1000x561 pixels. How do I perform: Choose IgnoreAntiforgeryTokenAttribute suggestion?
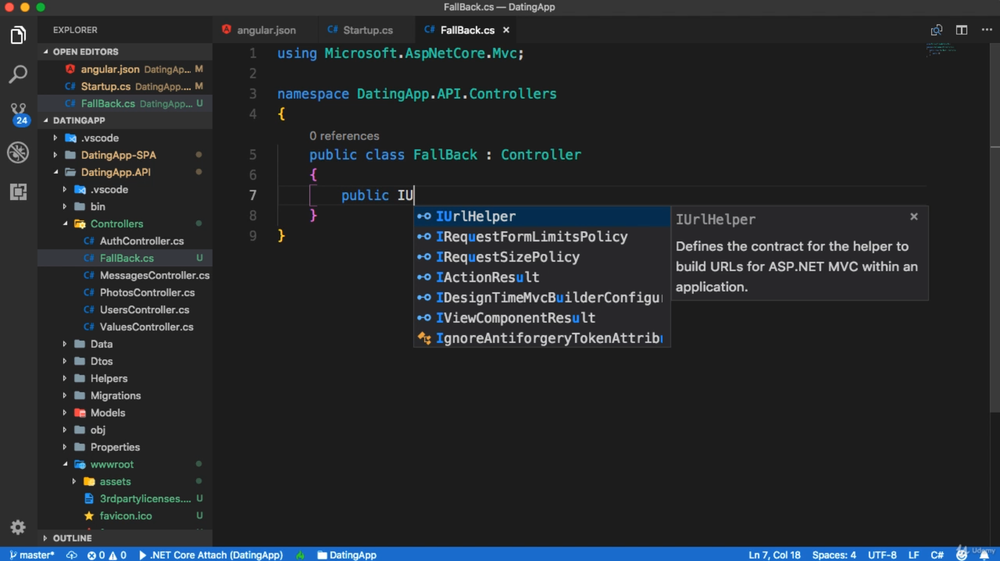542,338
